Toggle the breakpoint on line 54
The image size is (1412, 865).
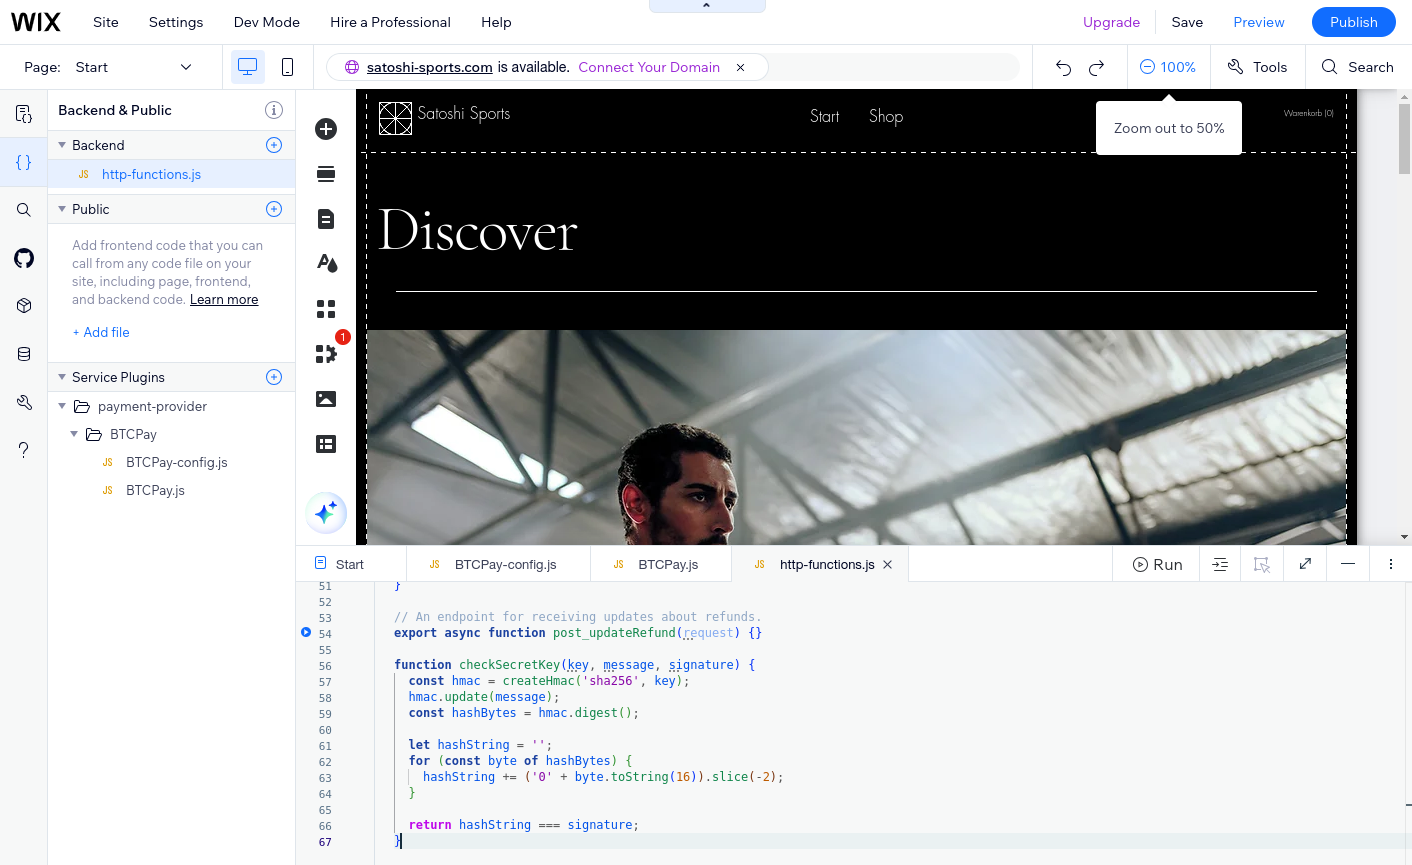coord(305,632)
